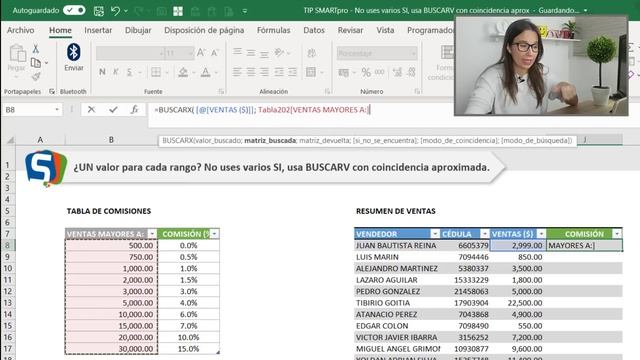The image size is (640, 360).
Task: Click the Increase Indent icon
Action: 293,72
